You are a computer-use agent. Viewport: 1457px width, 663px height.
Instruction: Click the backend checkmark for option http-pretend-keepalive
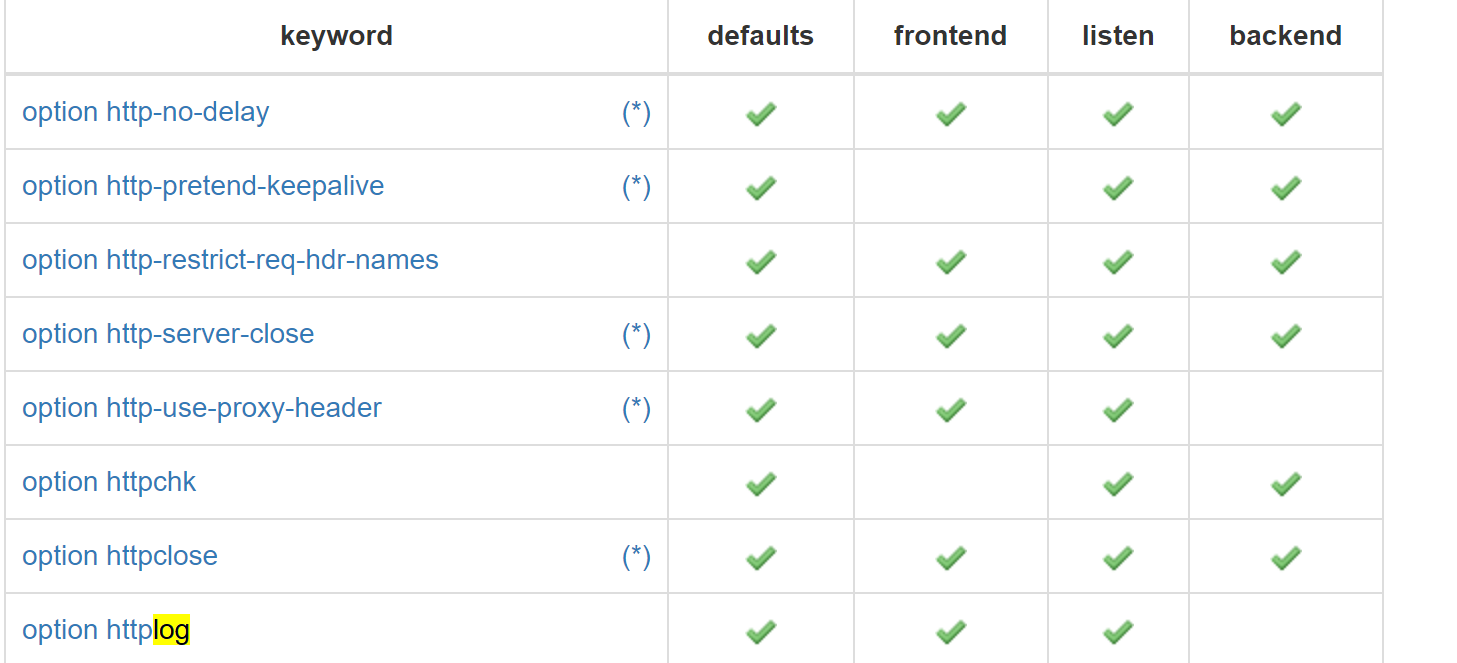(x=1286, y=188)
